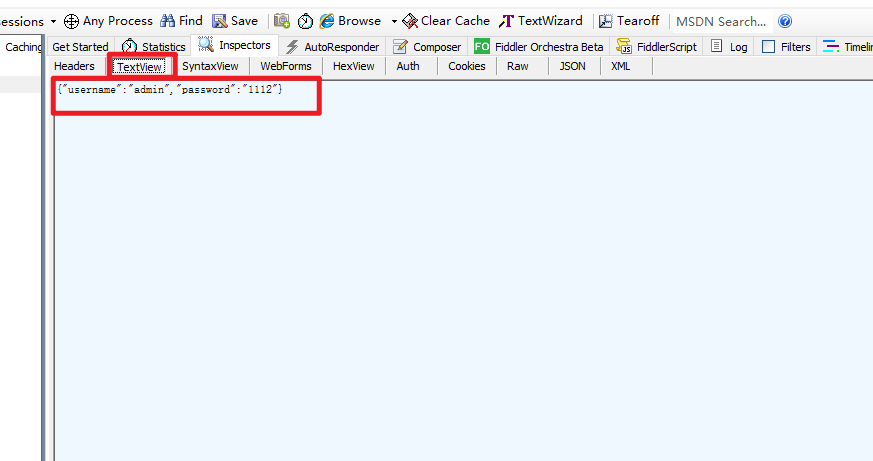This screenshot has width=873, height=461.
Task: Switch to the Log tab
Action: tap(729, 47)
